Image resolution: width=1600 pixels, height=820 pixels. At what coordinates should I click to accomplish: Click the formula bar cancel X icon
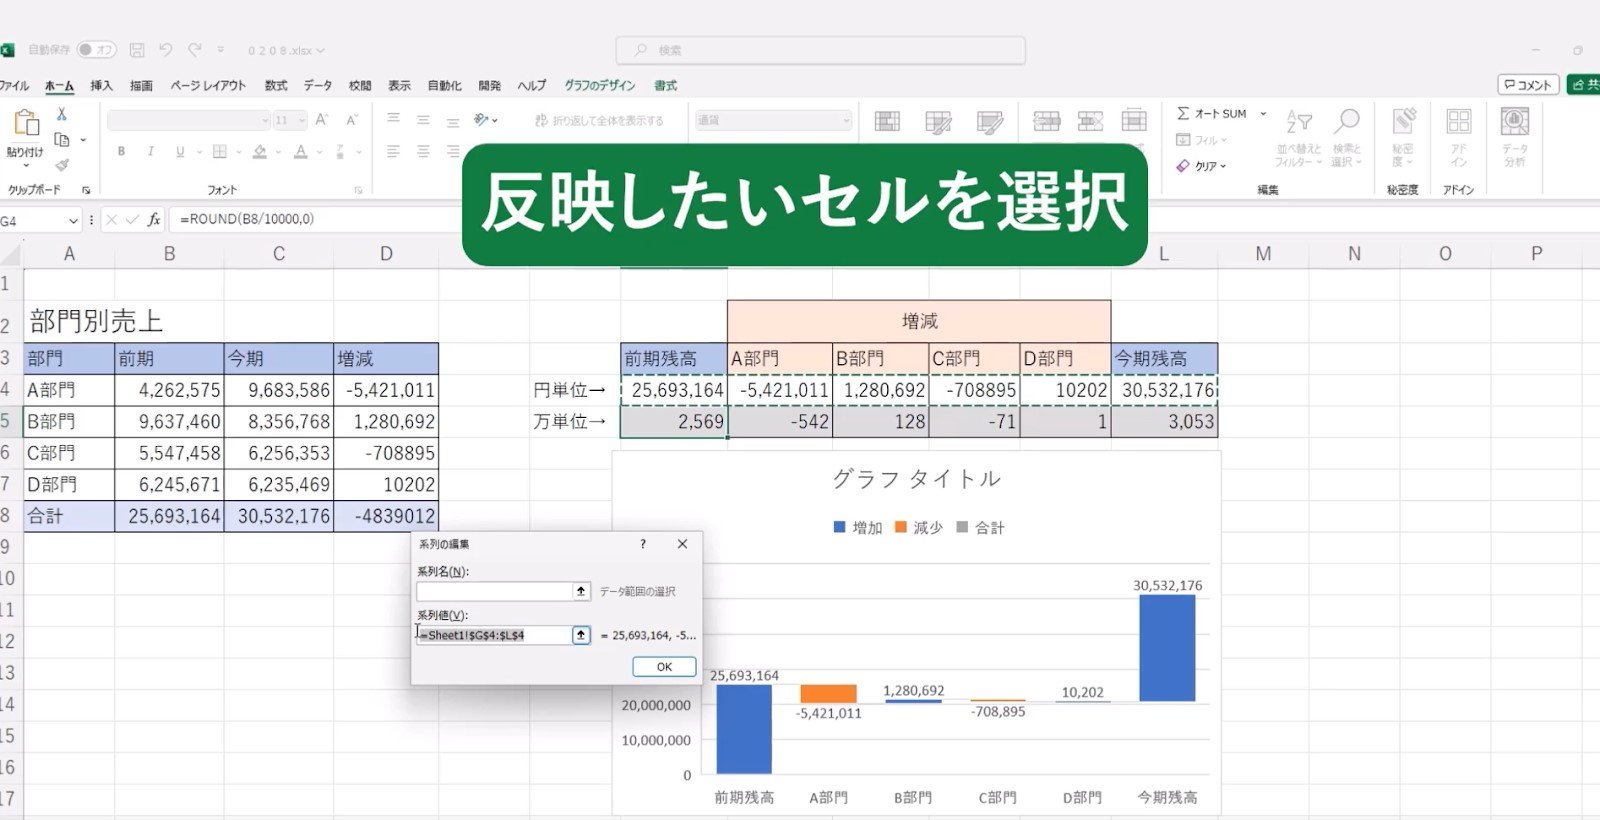(111, 220)
